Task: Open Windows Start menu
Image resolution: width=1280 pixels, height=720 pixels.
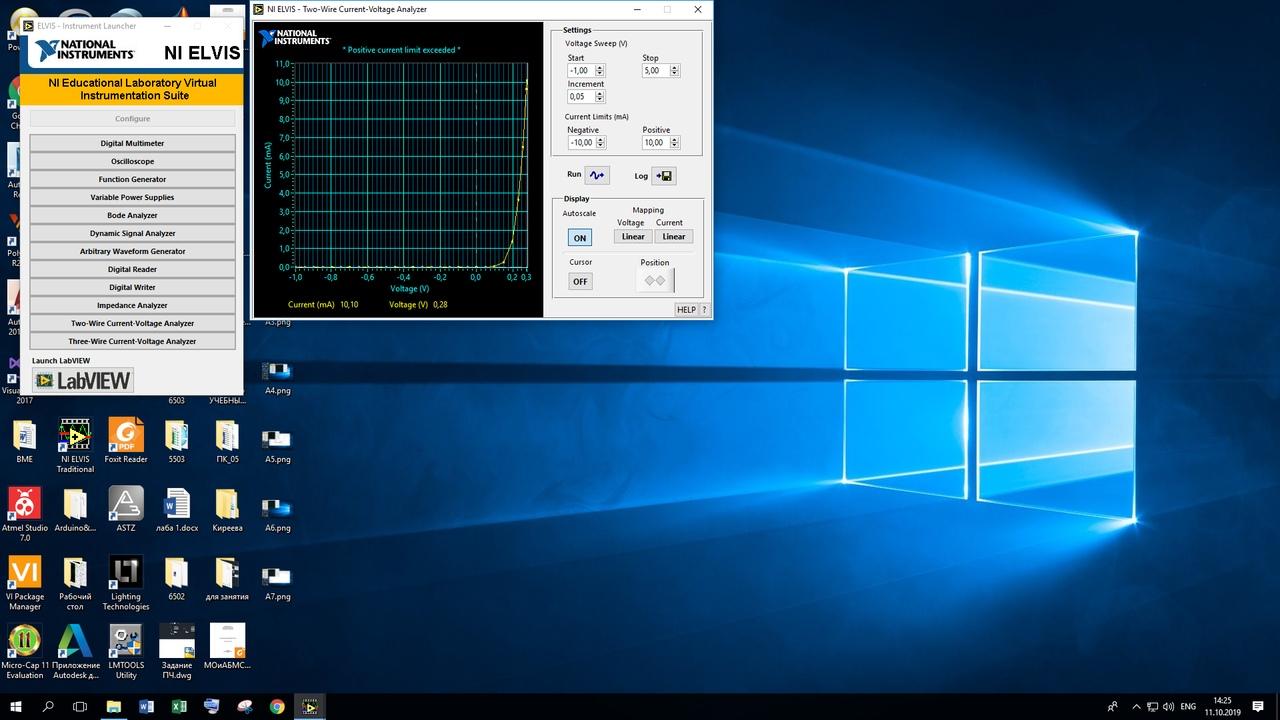Action: click(x=16, y=706)
